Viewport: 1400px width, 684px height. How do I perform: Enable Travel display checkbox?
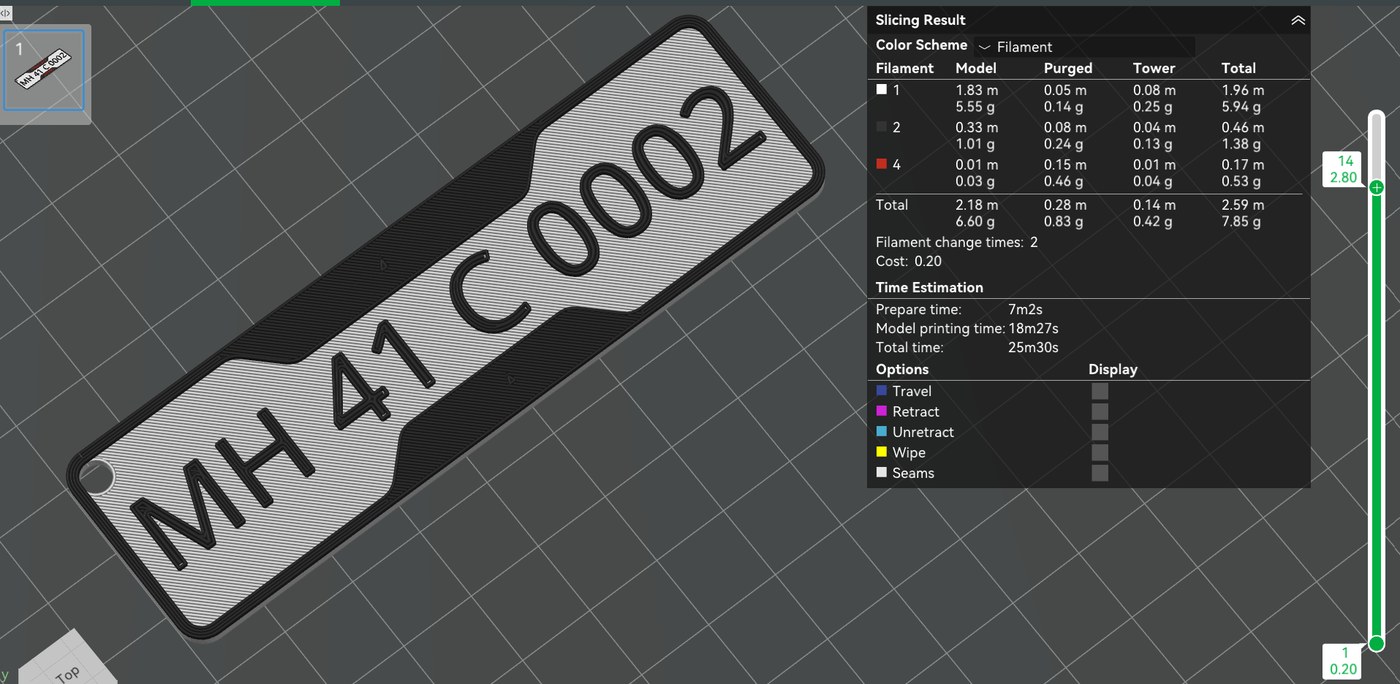1100,391
